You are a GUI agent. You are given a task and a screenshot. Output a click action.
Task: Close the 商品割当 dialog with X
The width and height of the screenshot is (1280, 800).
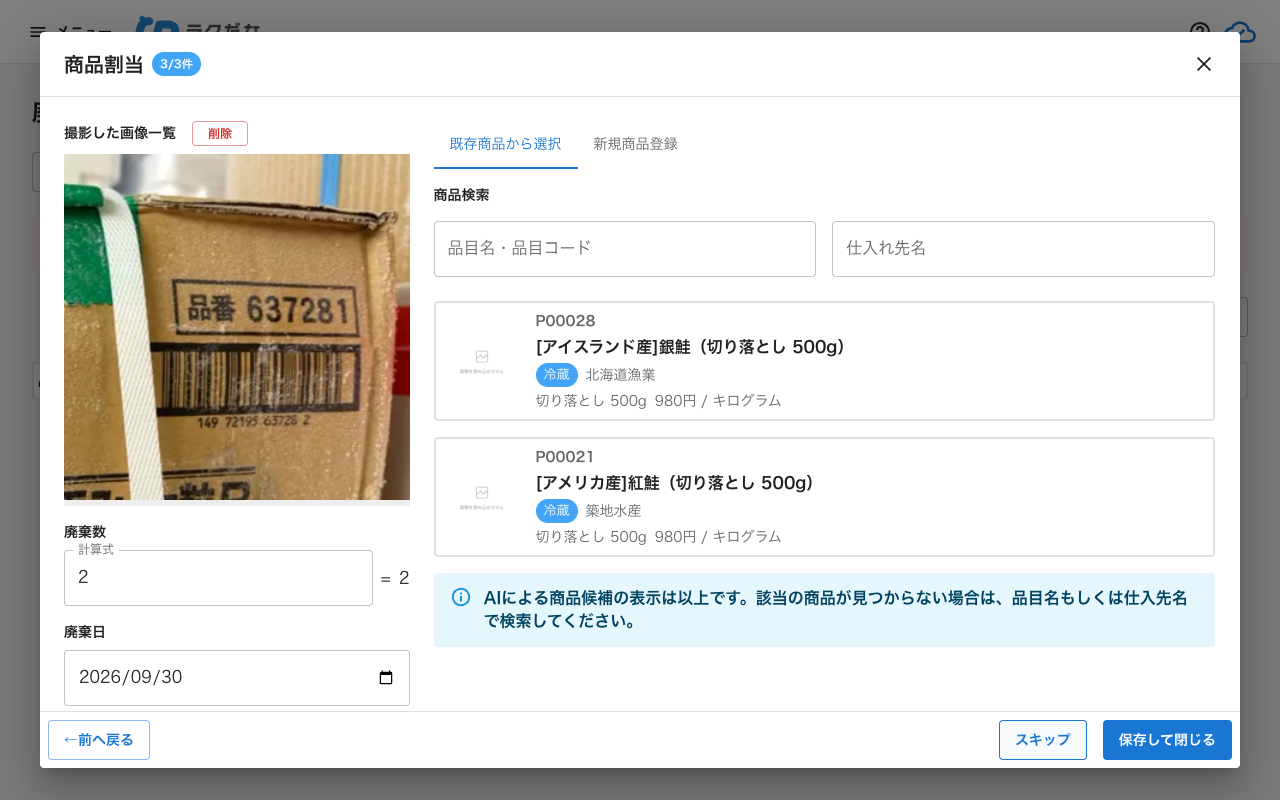[x=1204, y=64]
